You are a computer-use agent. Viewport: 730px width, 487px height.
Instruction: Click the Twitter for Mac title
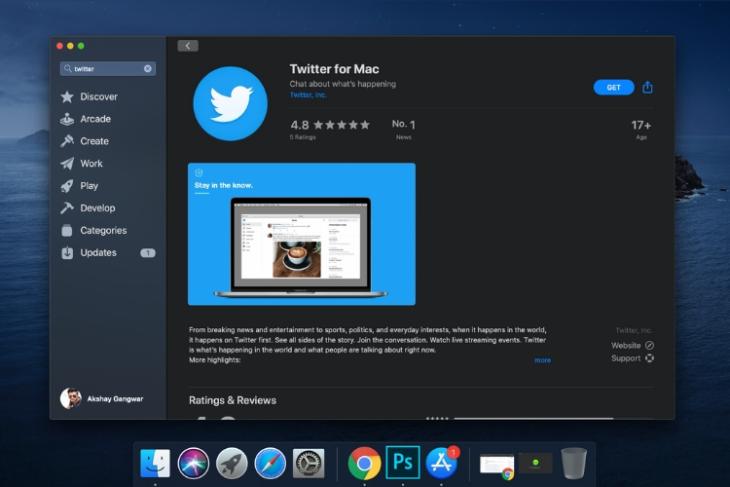tap(334, 69)
